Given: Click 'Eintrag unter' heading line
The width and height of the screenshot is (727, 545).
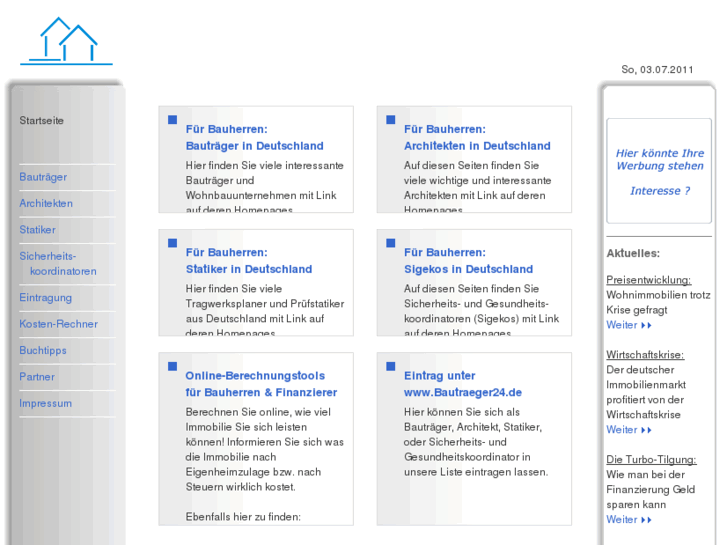Looking at the screenshot, I should click(x=440, y=376).
